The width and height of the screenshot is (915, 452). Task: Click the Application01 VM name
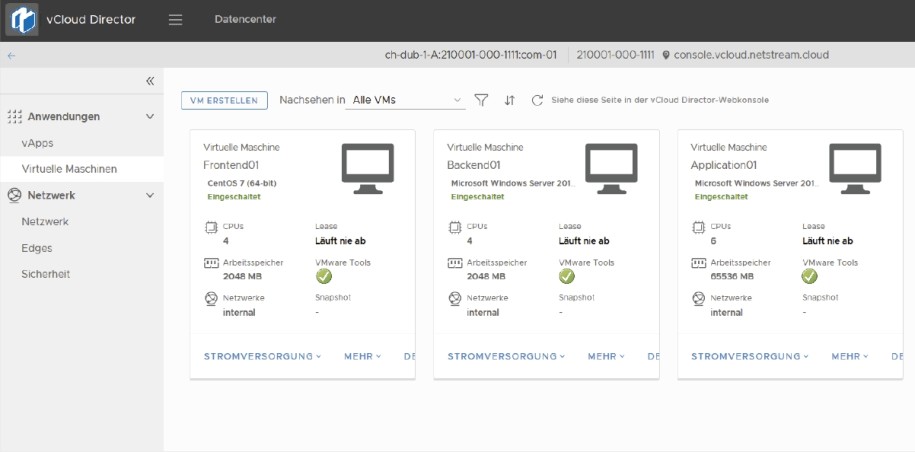coord(723,165)
